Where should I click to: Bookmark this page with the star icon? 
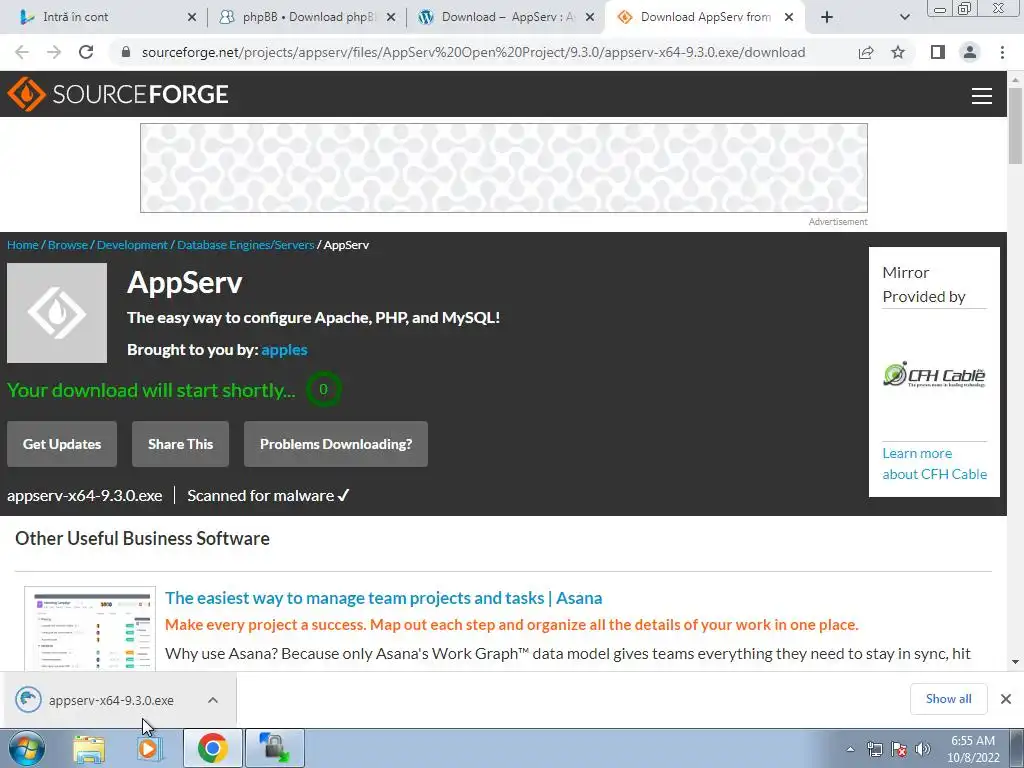tap(898, 52)
